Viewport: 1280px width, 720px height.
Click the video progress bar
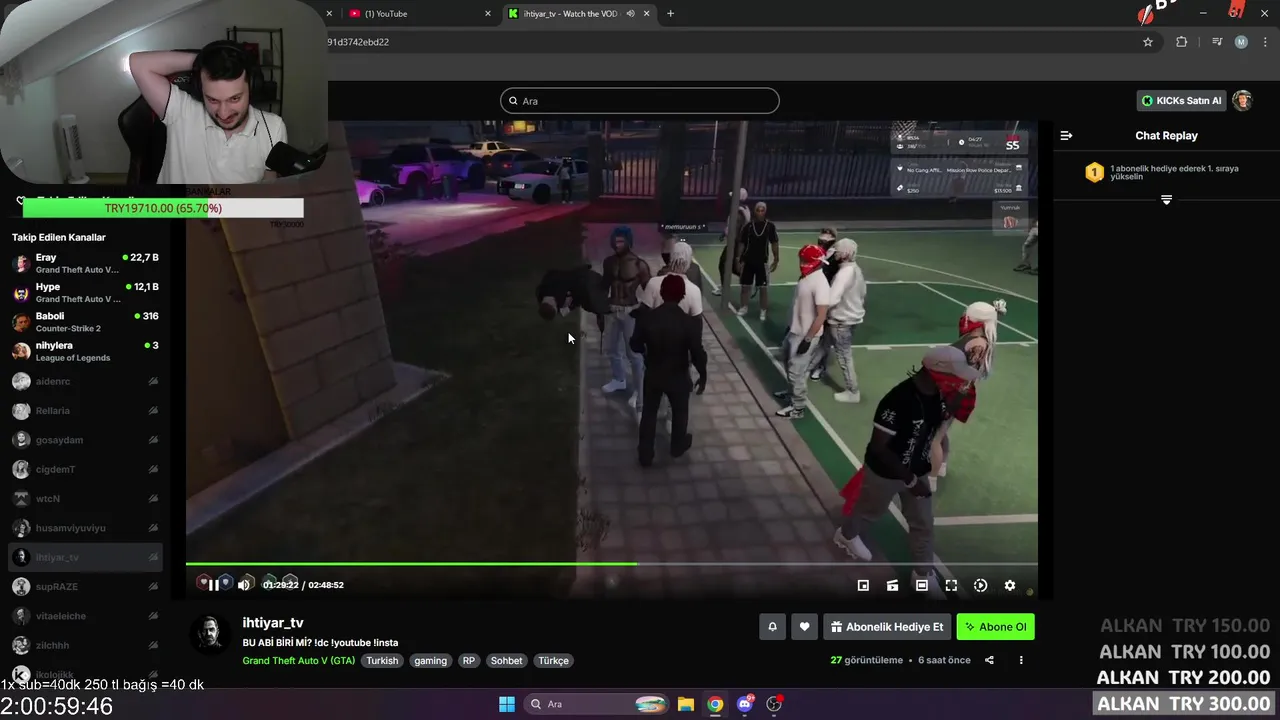click(611, 564)
